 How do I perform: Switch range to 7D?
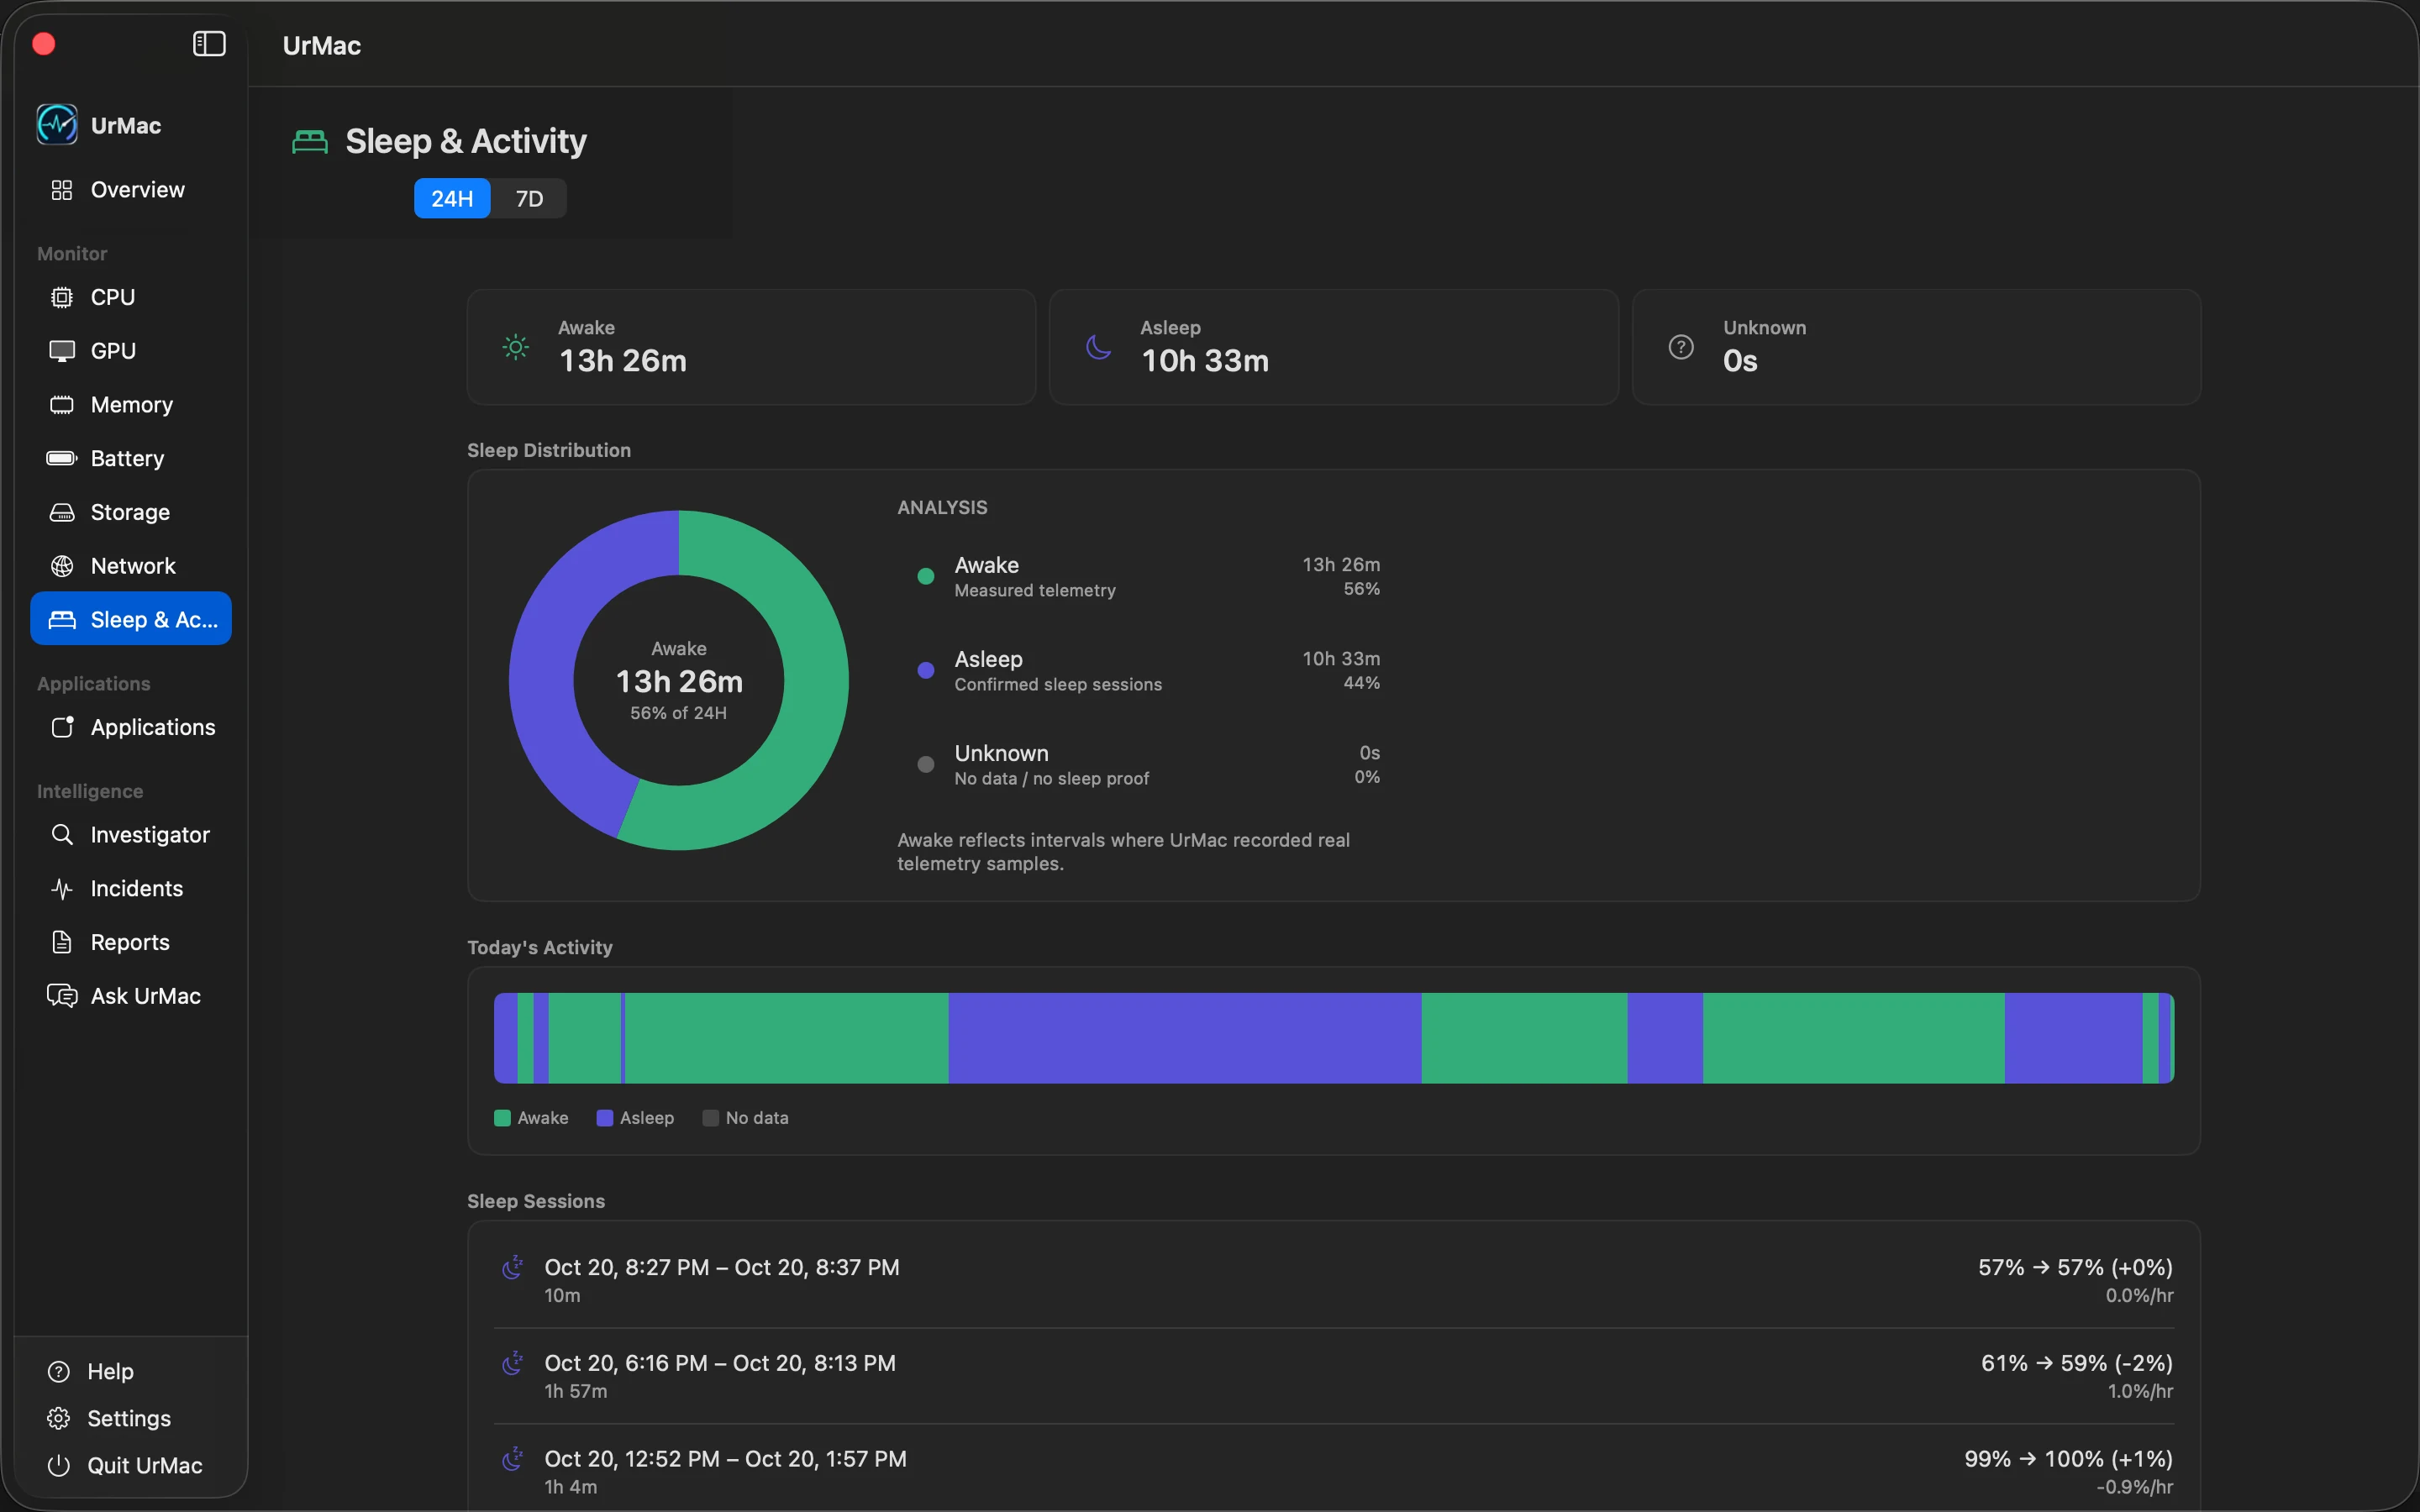529,199
